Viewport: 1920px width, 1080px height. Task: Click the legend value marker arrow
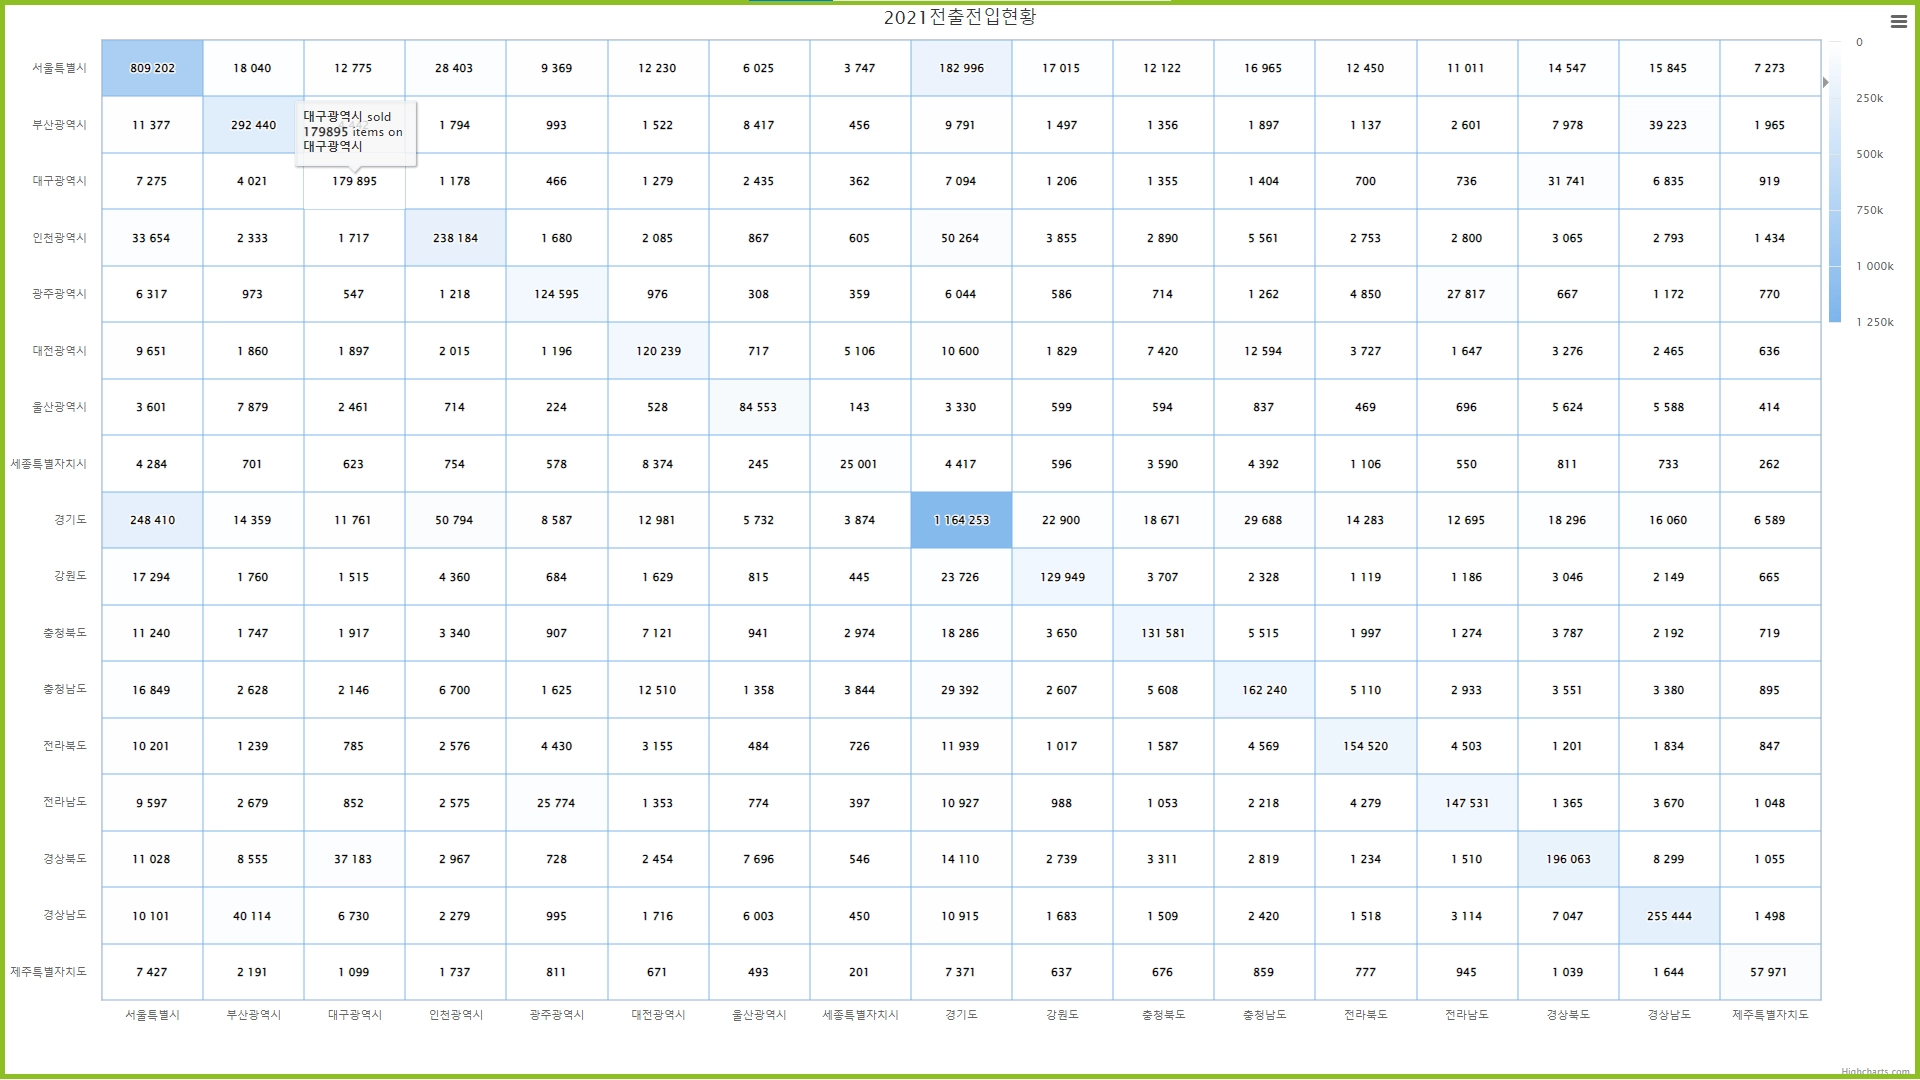coord(1825,82)
